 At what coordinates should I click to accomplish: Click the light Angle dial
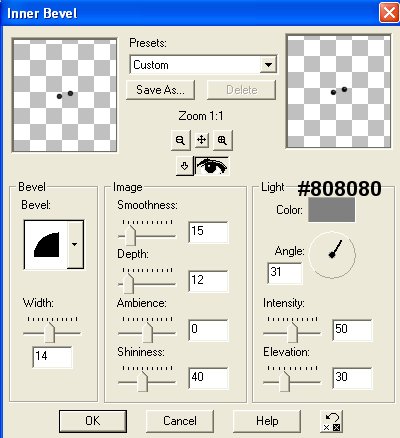(332, 255)
